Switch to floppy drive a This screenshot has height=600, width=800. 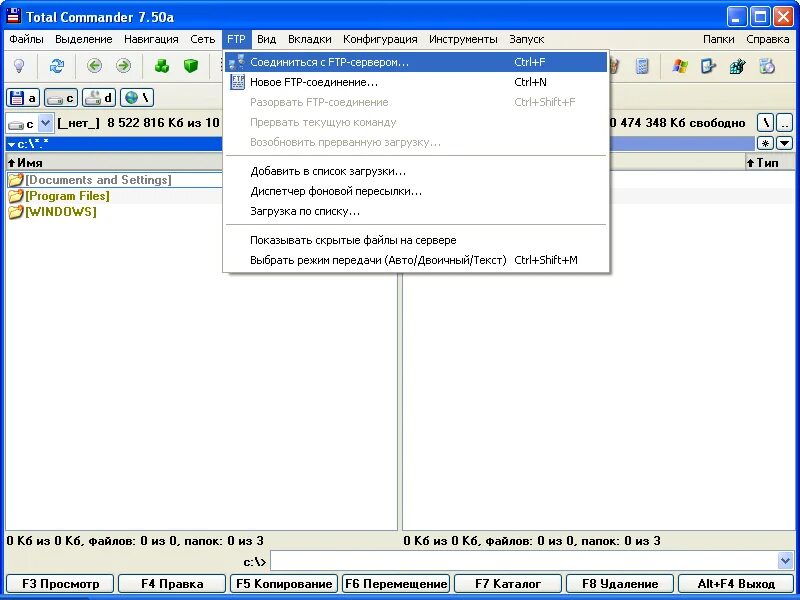[23, 97]
